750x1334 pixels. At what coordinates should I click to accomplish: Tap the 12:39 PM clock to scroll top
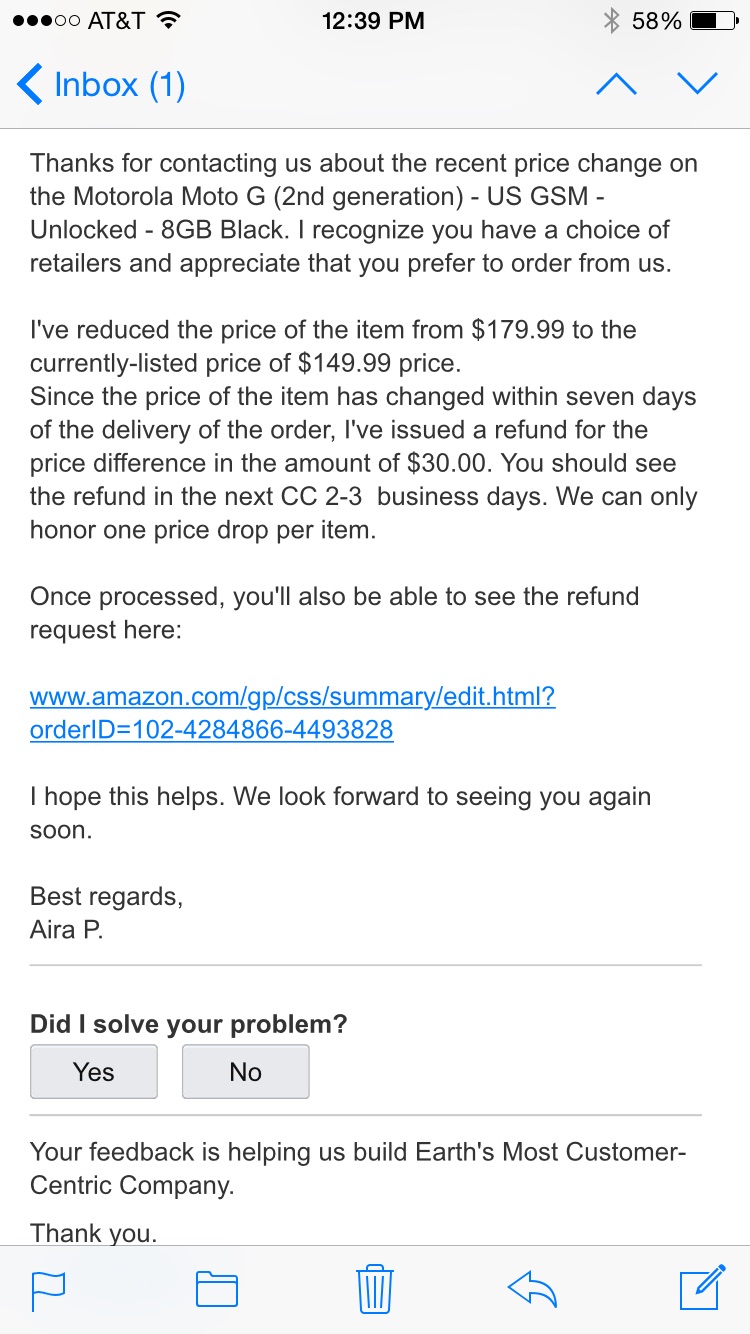[x=373, y=21]
